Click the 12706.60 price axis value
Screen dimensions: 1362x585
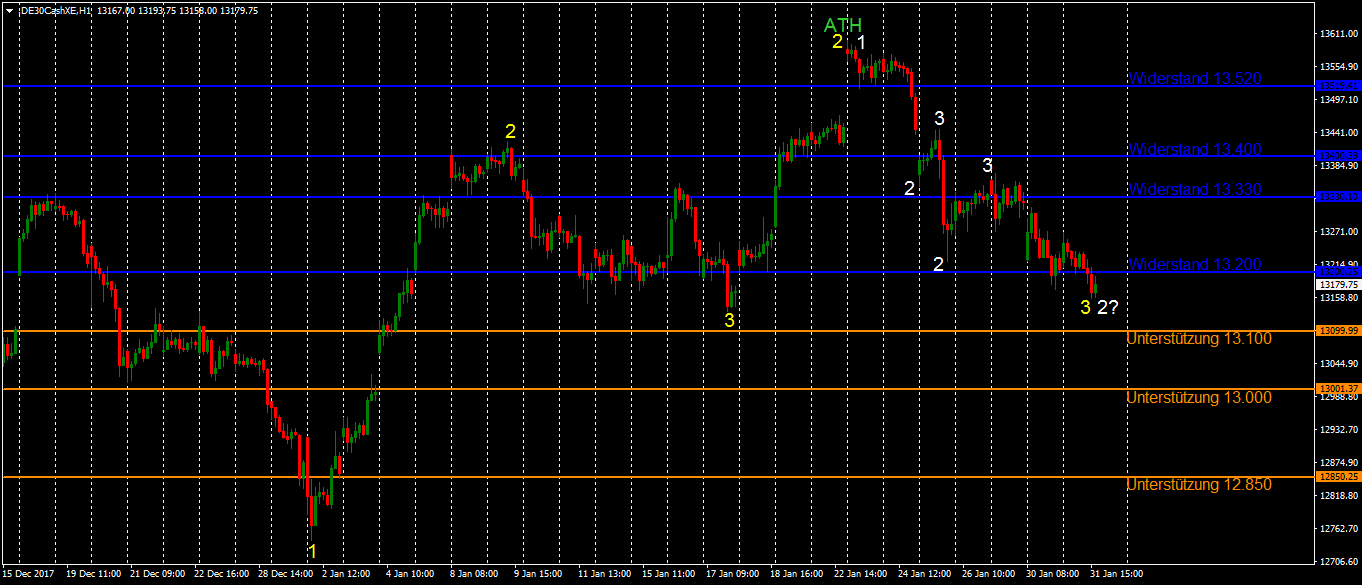coord(1338,562)
